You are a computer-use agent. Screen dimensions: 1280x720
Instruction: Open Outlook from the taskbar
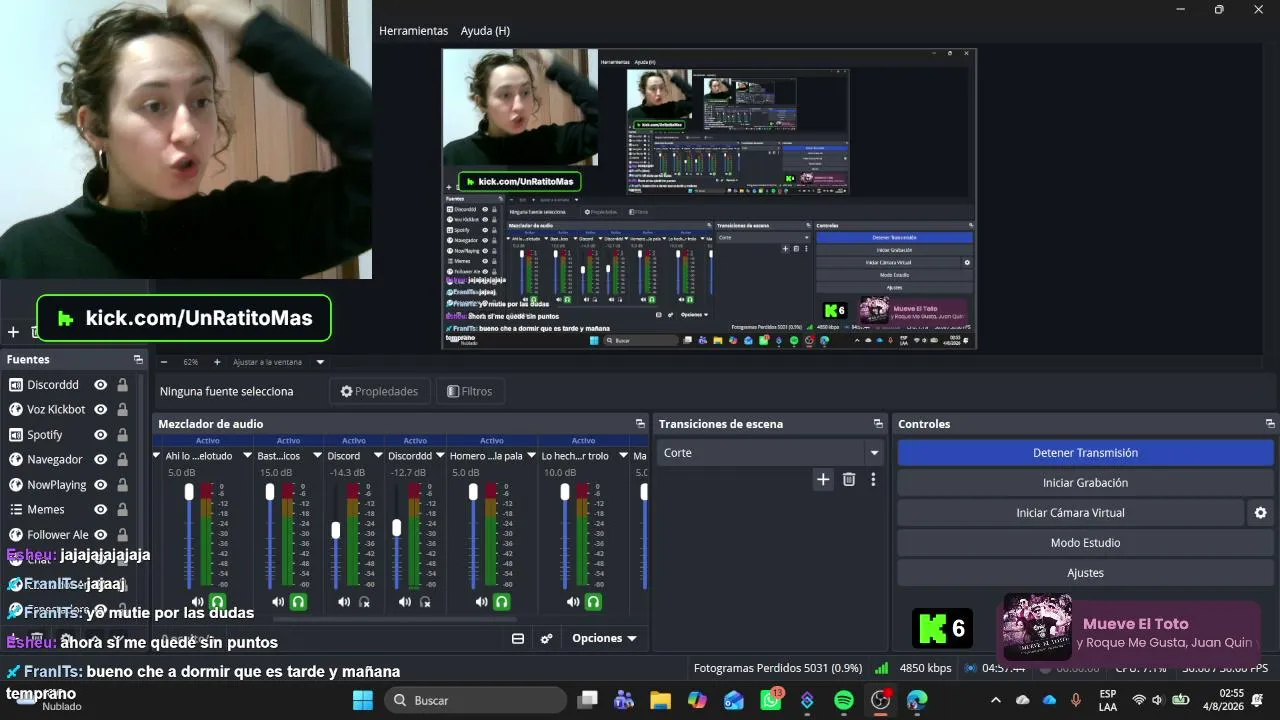(x=734, y=700)
